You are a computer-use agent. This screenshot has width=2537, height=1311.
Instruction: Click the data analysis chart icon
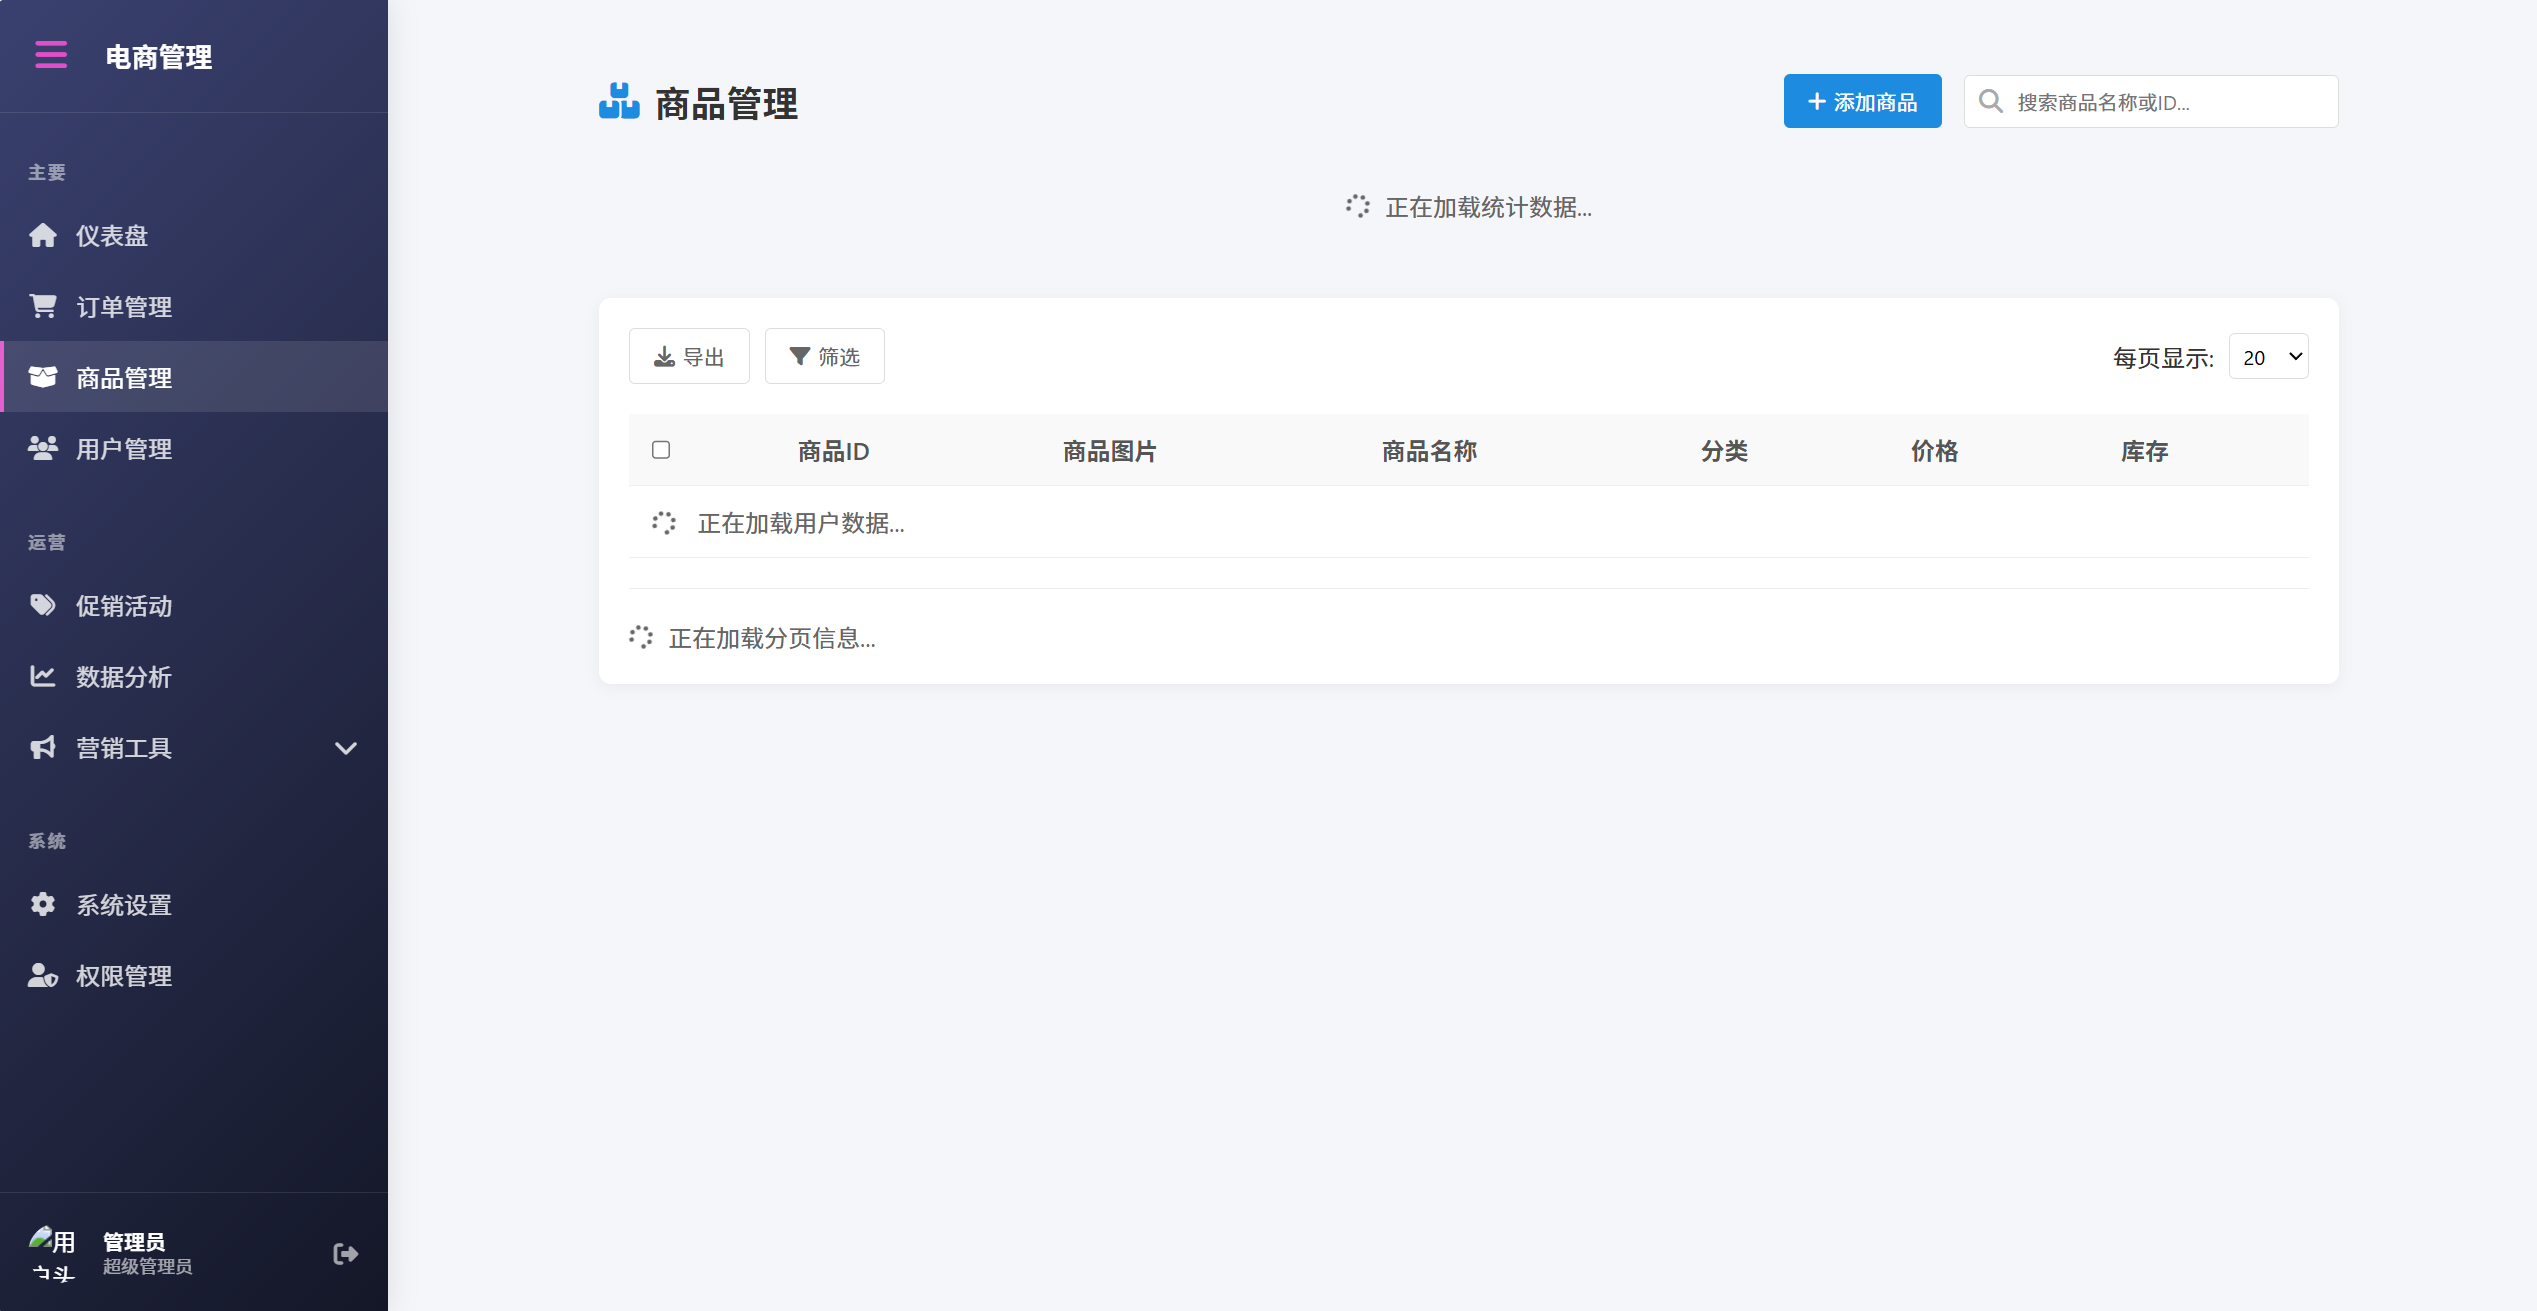43,676
